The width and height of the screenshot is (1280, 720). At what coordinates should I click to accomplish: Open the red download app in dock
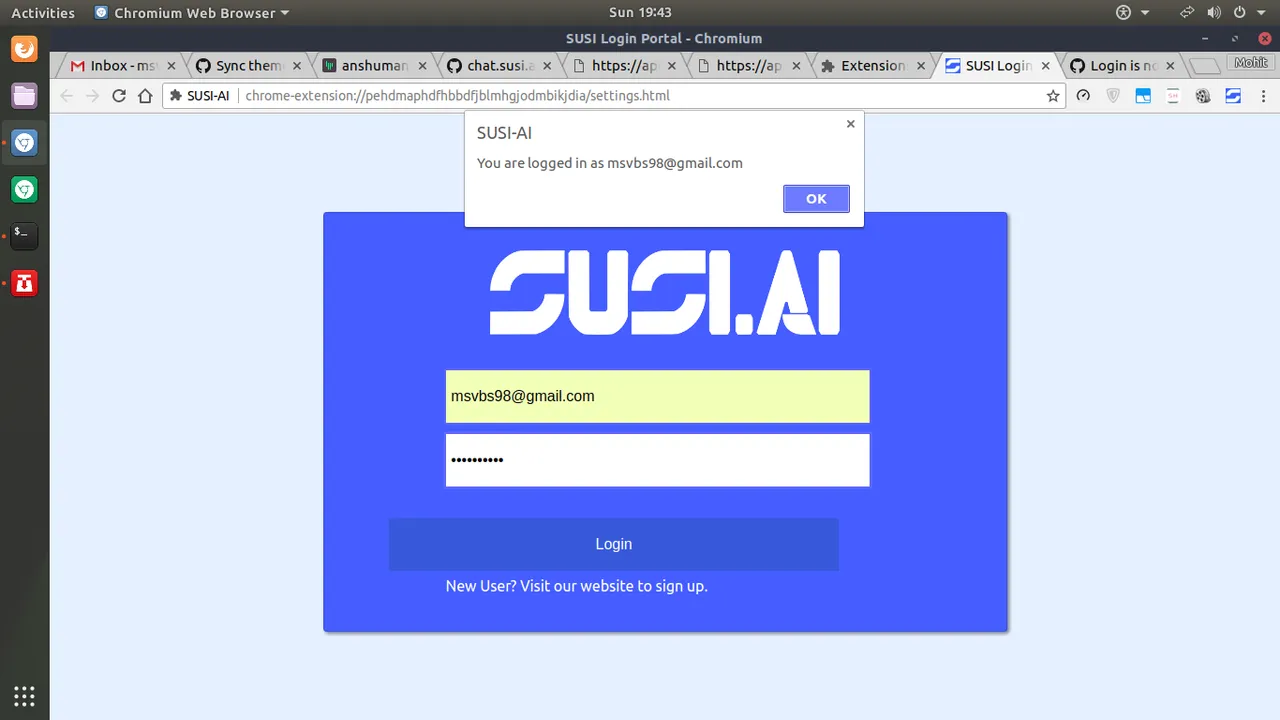(24, 284)
